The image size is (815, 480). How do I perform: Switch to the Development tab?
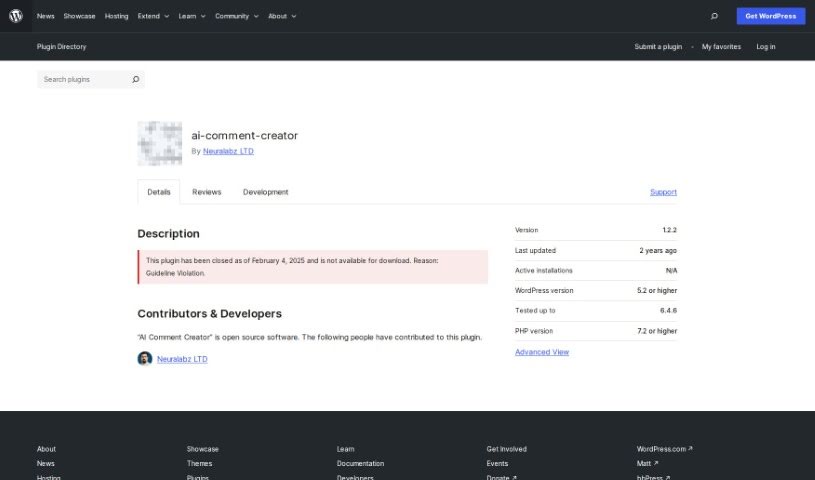click(x=266, y=192)
